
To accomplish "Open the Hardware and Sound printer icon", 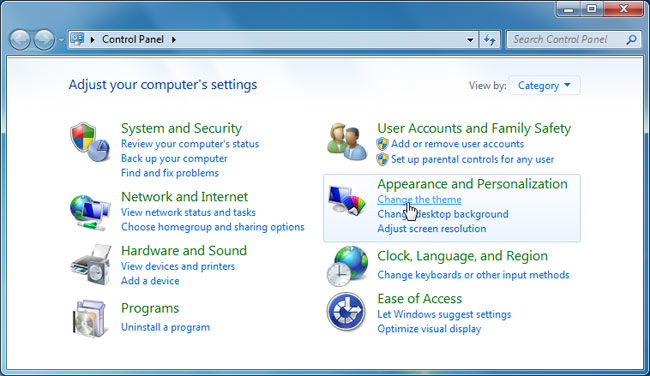I will pyautogui.click(x=91, y=264).
